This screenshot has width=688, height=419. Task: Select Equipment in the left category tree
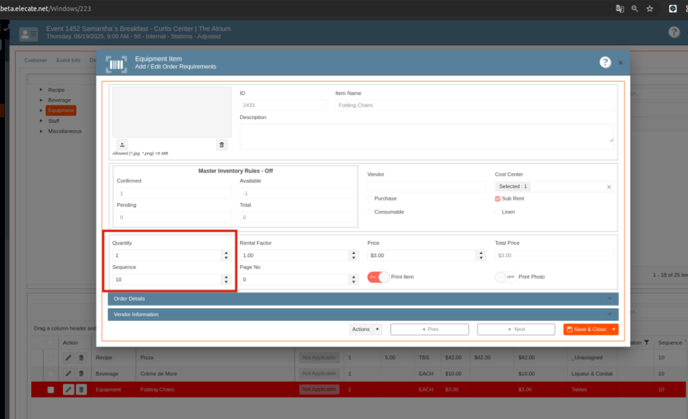[x=60, y=110]
